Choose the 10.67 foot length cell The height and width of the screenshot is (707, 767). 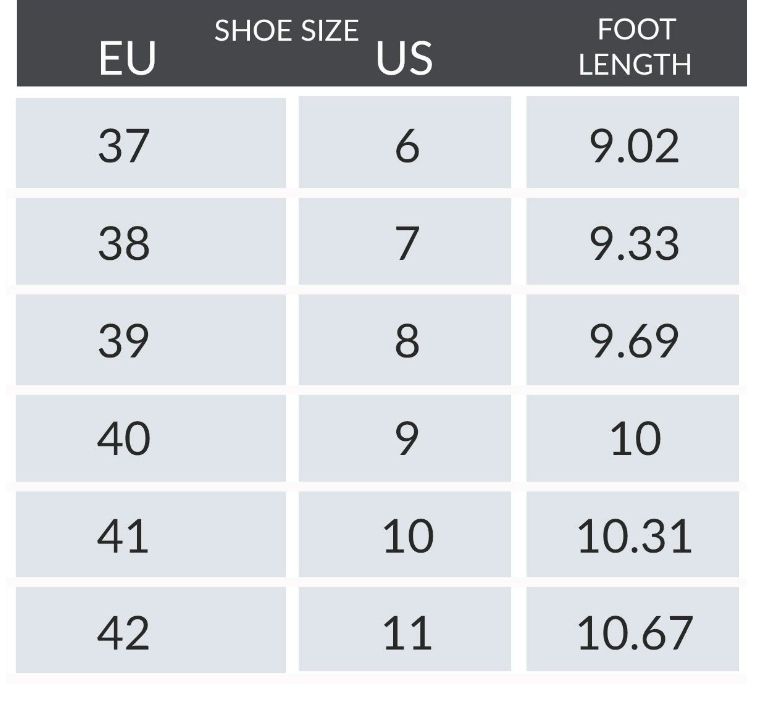click(x=633, y=632)
